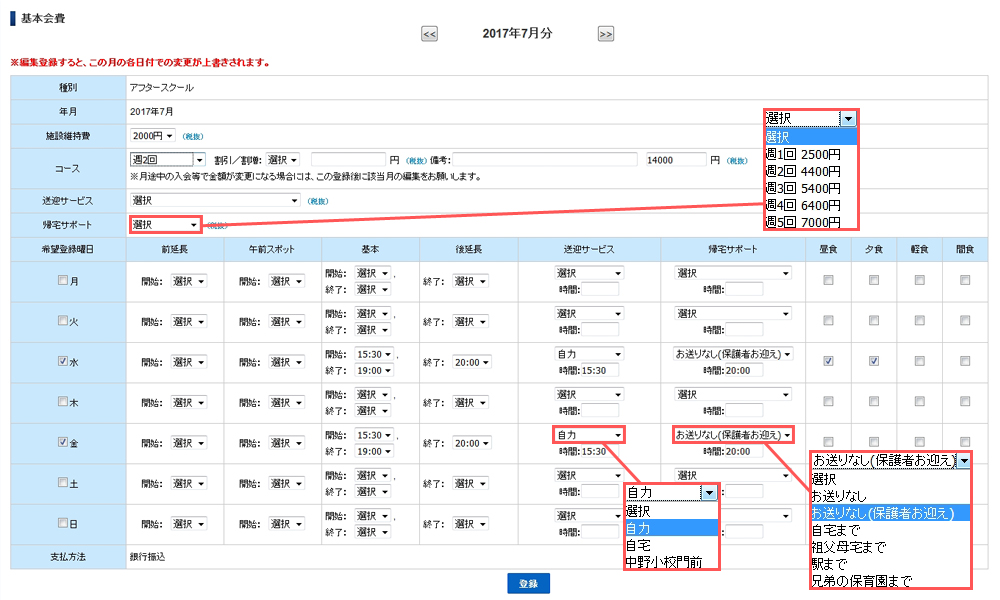Click the 登録 submit button
This screenshot has height=600, width=1000.
coord(528,583)
